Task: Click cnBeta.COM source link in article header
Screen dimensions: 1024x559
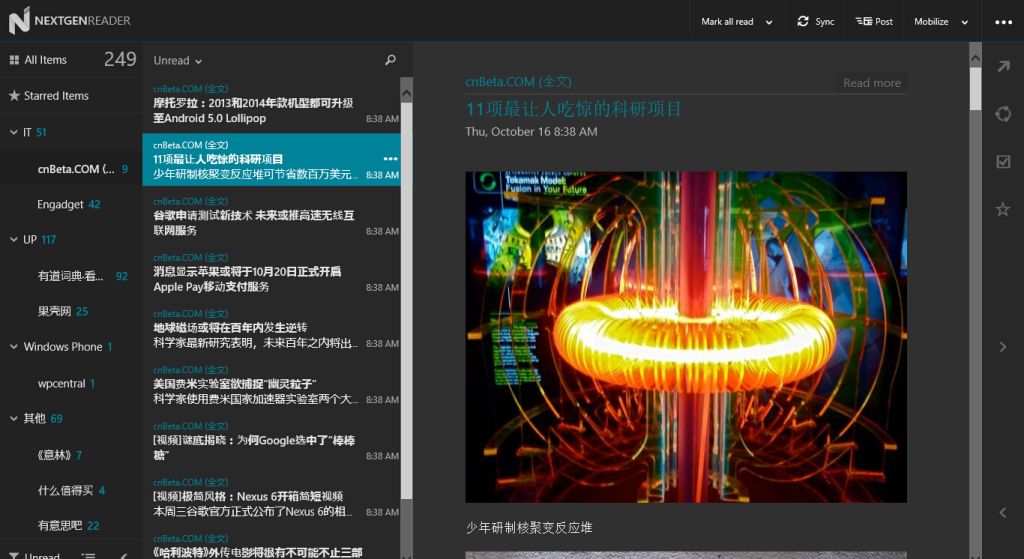Action: click(519, 82)
